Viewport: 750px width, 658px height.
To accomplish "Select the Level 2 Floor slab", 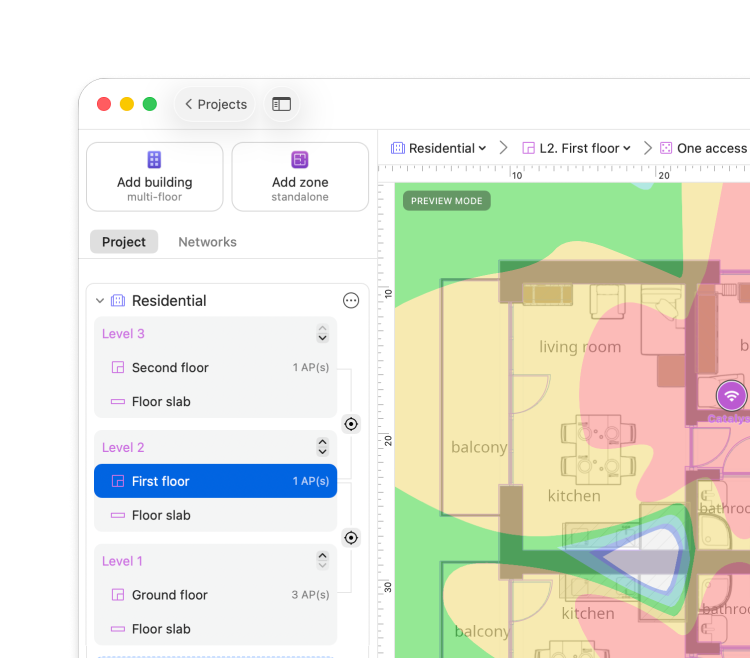I will point(215,515).
